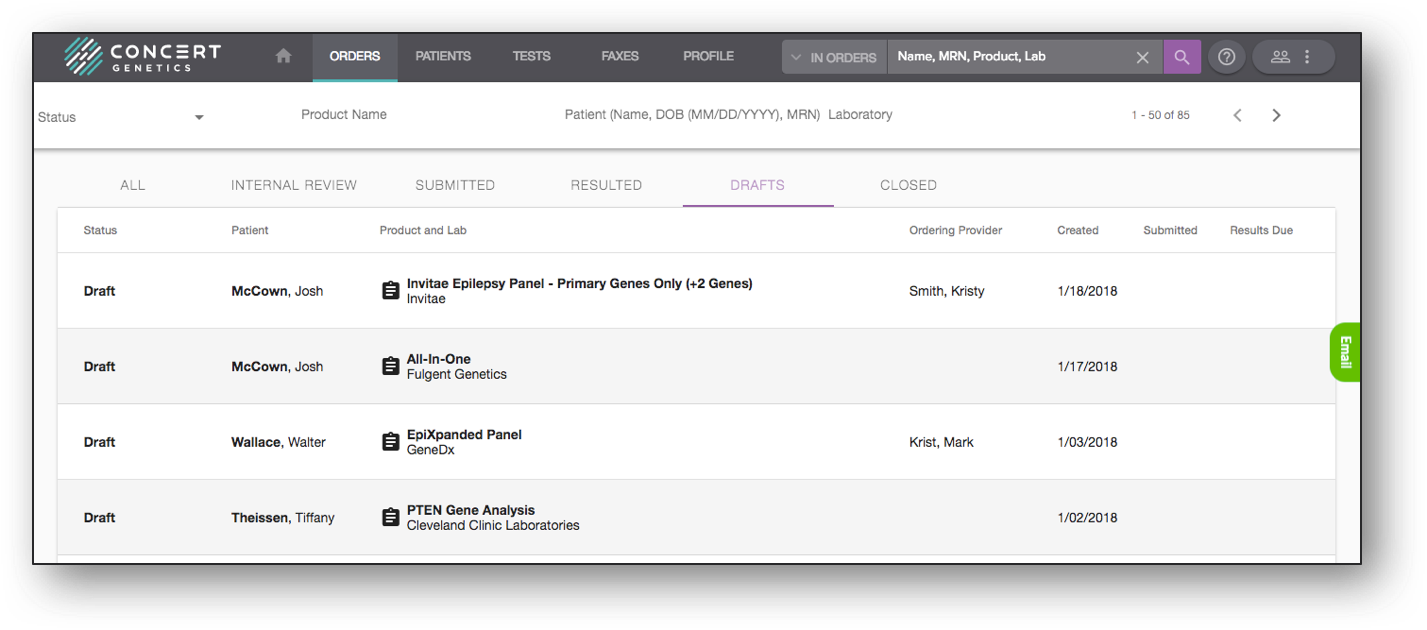This screenshot has height=630, width=1427.
Task: Click clipboard icon beside PTEN Gene Analysis
Action: 391,518
